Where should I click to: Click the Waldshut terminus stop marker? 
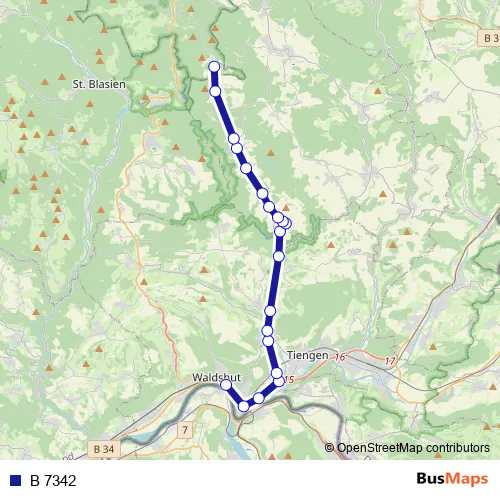[x=226, y=385]
